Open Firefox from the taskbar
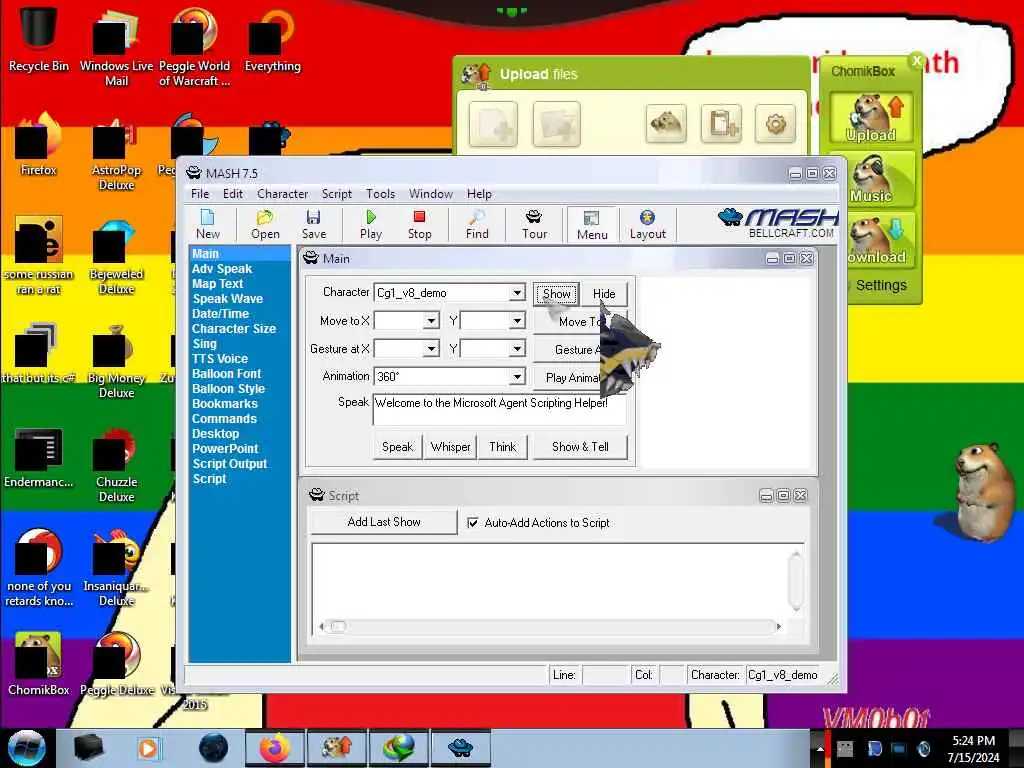Screen dimensions: 1024x768 275,748
